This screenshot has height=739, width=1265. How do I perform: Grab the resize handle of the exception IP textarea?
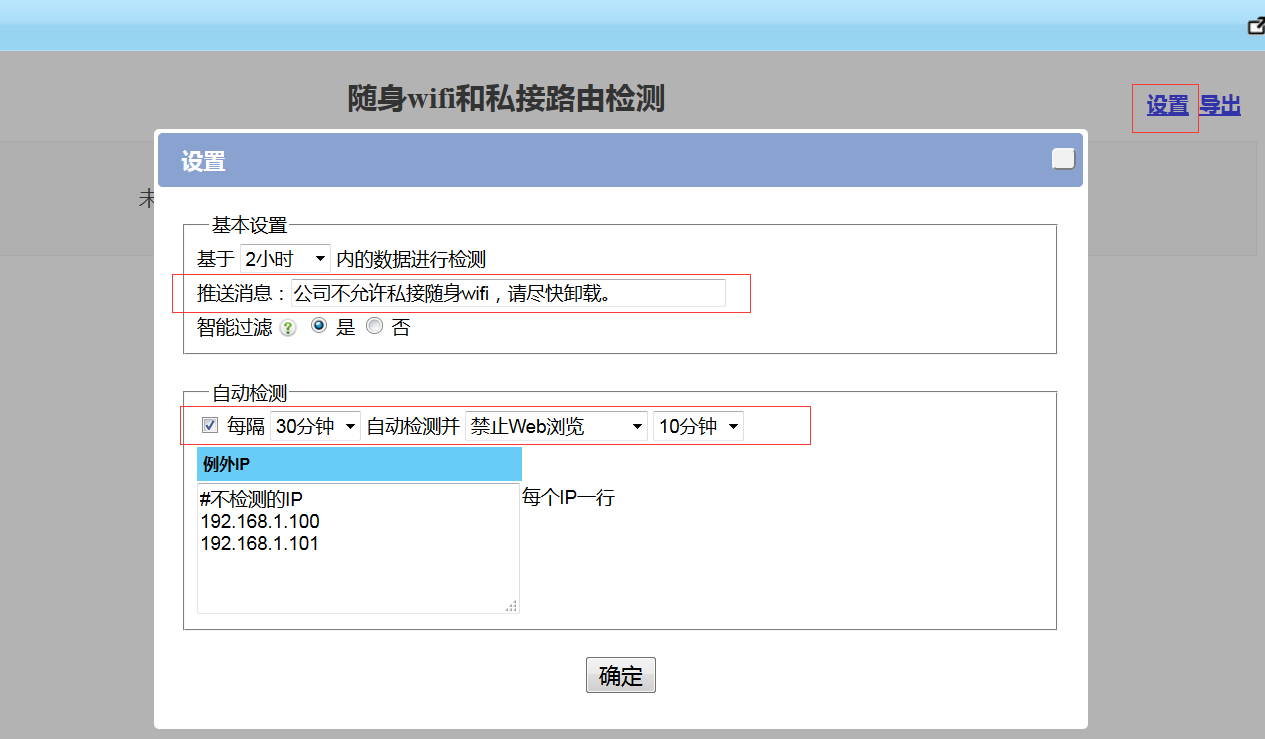point(512,606)
